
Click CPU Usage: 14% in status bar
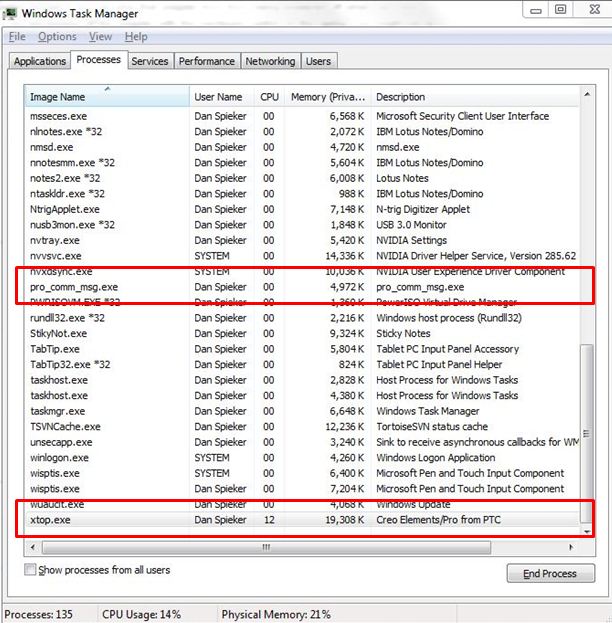point(141,614)
